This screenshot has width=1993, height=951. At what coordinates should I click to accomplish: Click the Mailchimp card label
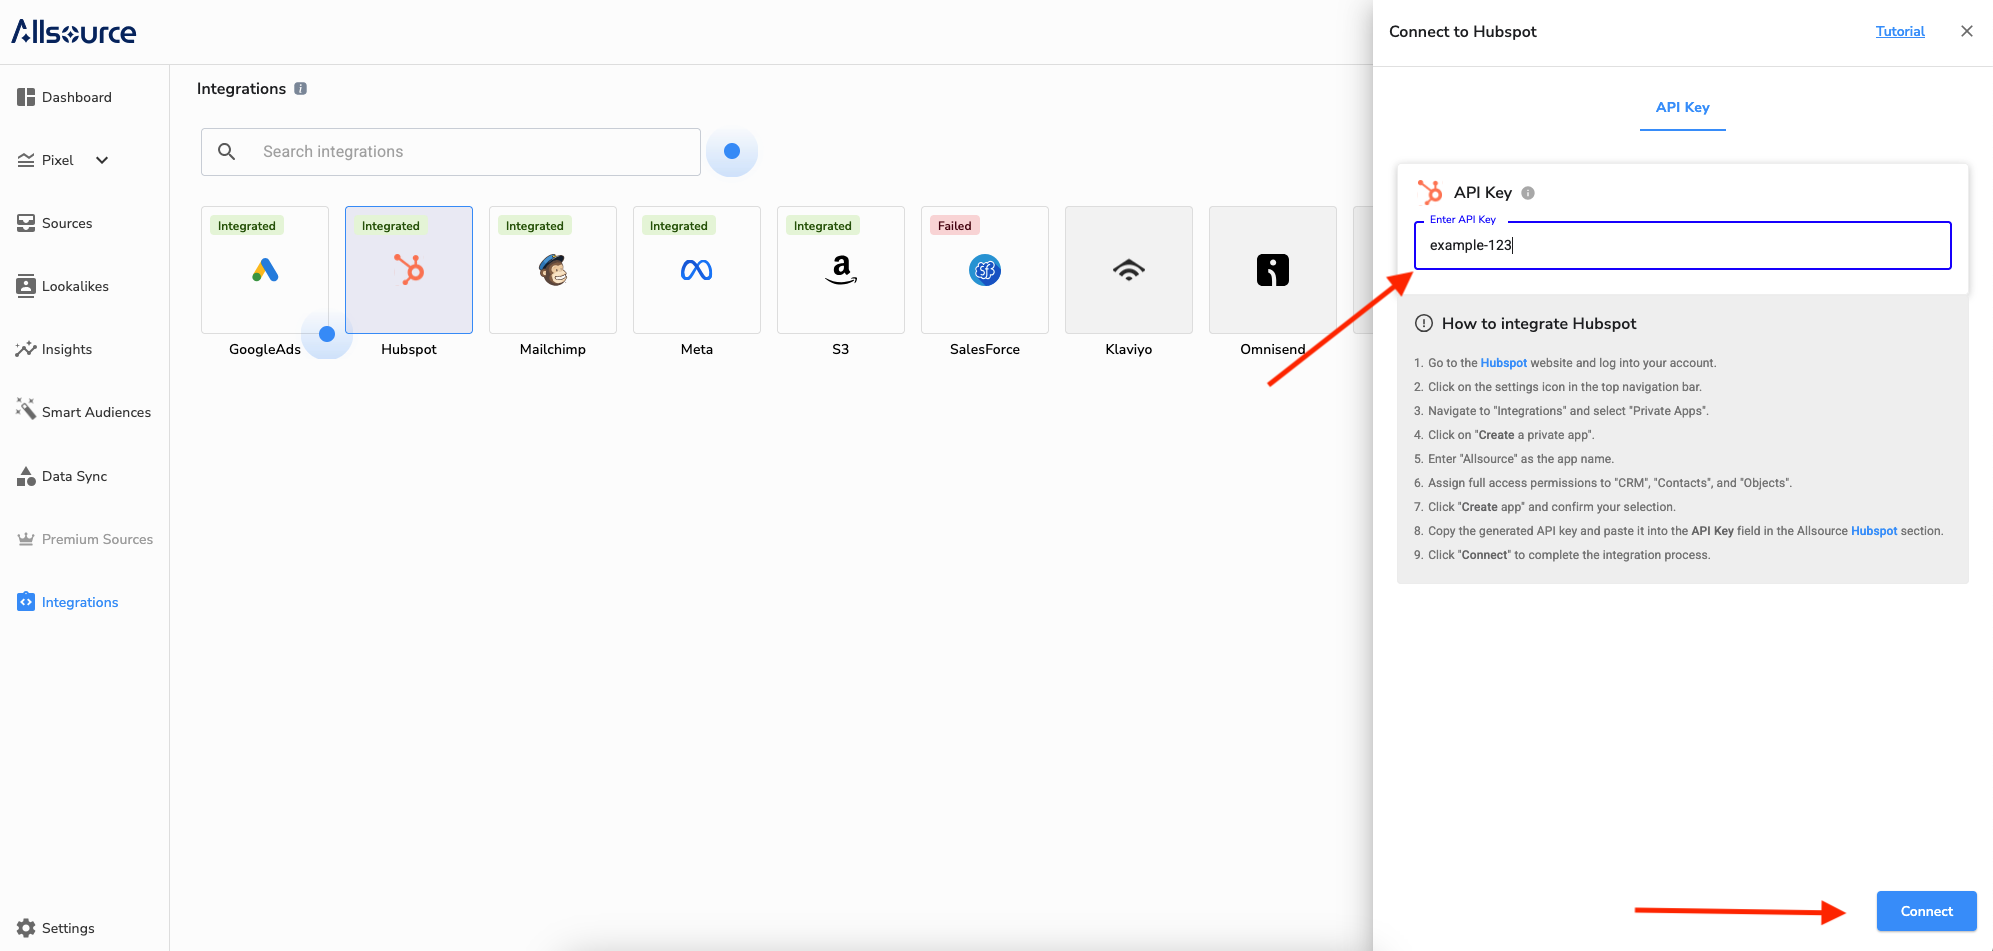(x=553, y=349)
